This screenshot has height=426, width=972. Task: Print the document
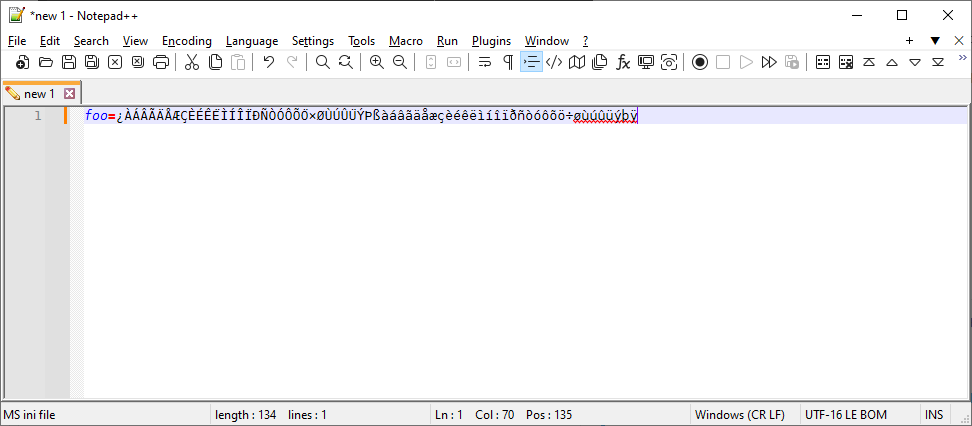coord(161,62)
